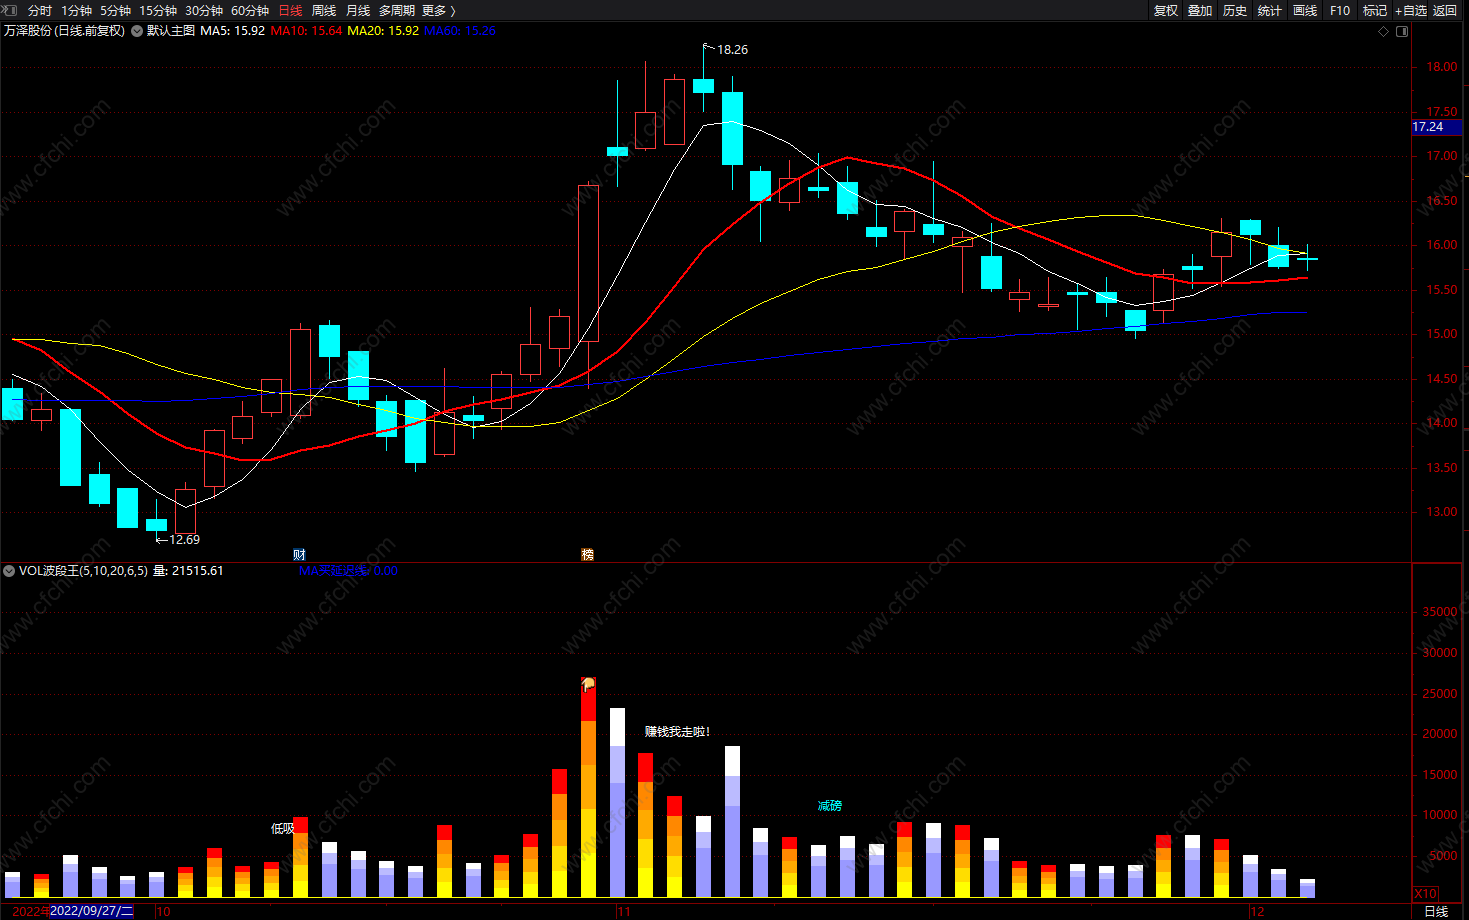Click the VOL波段王(5,10,20,6,5) indicator name
This screenshot has width=1469, height=920.
[x=83, y=571]
